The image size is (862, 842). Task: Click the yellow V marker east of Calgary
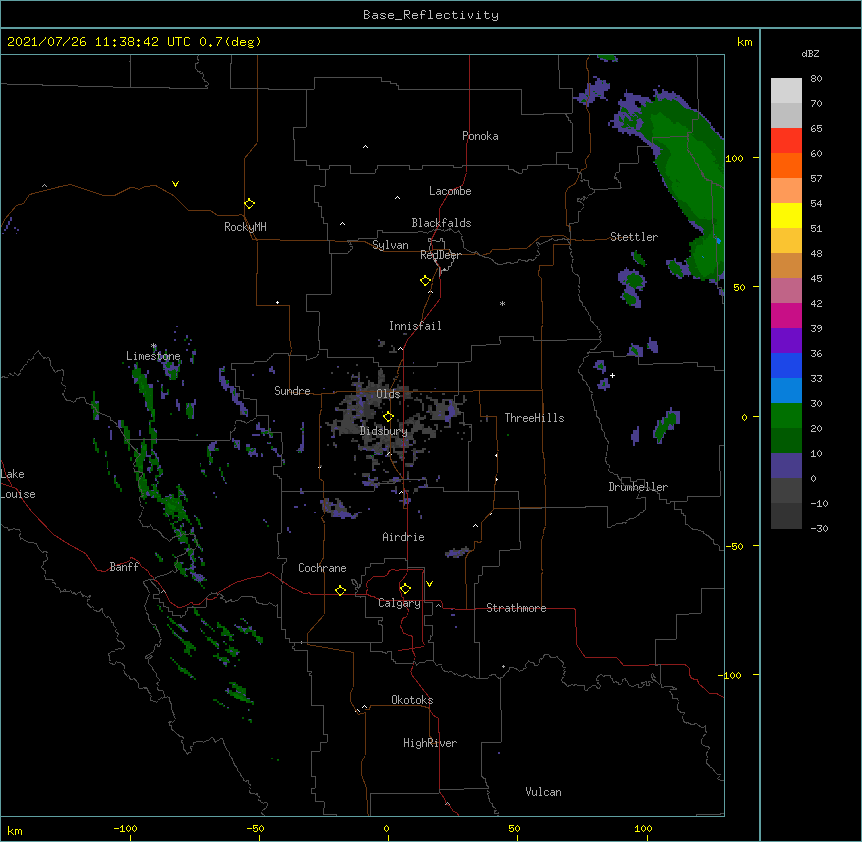pos(429,584)
